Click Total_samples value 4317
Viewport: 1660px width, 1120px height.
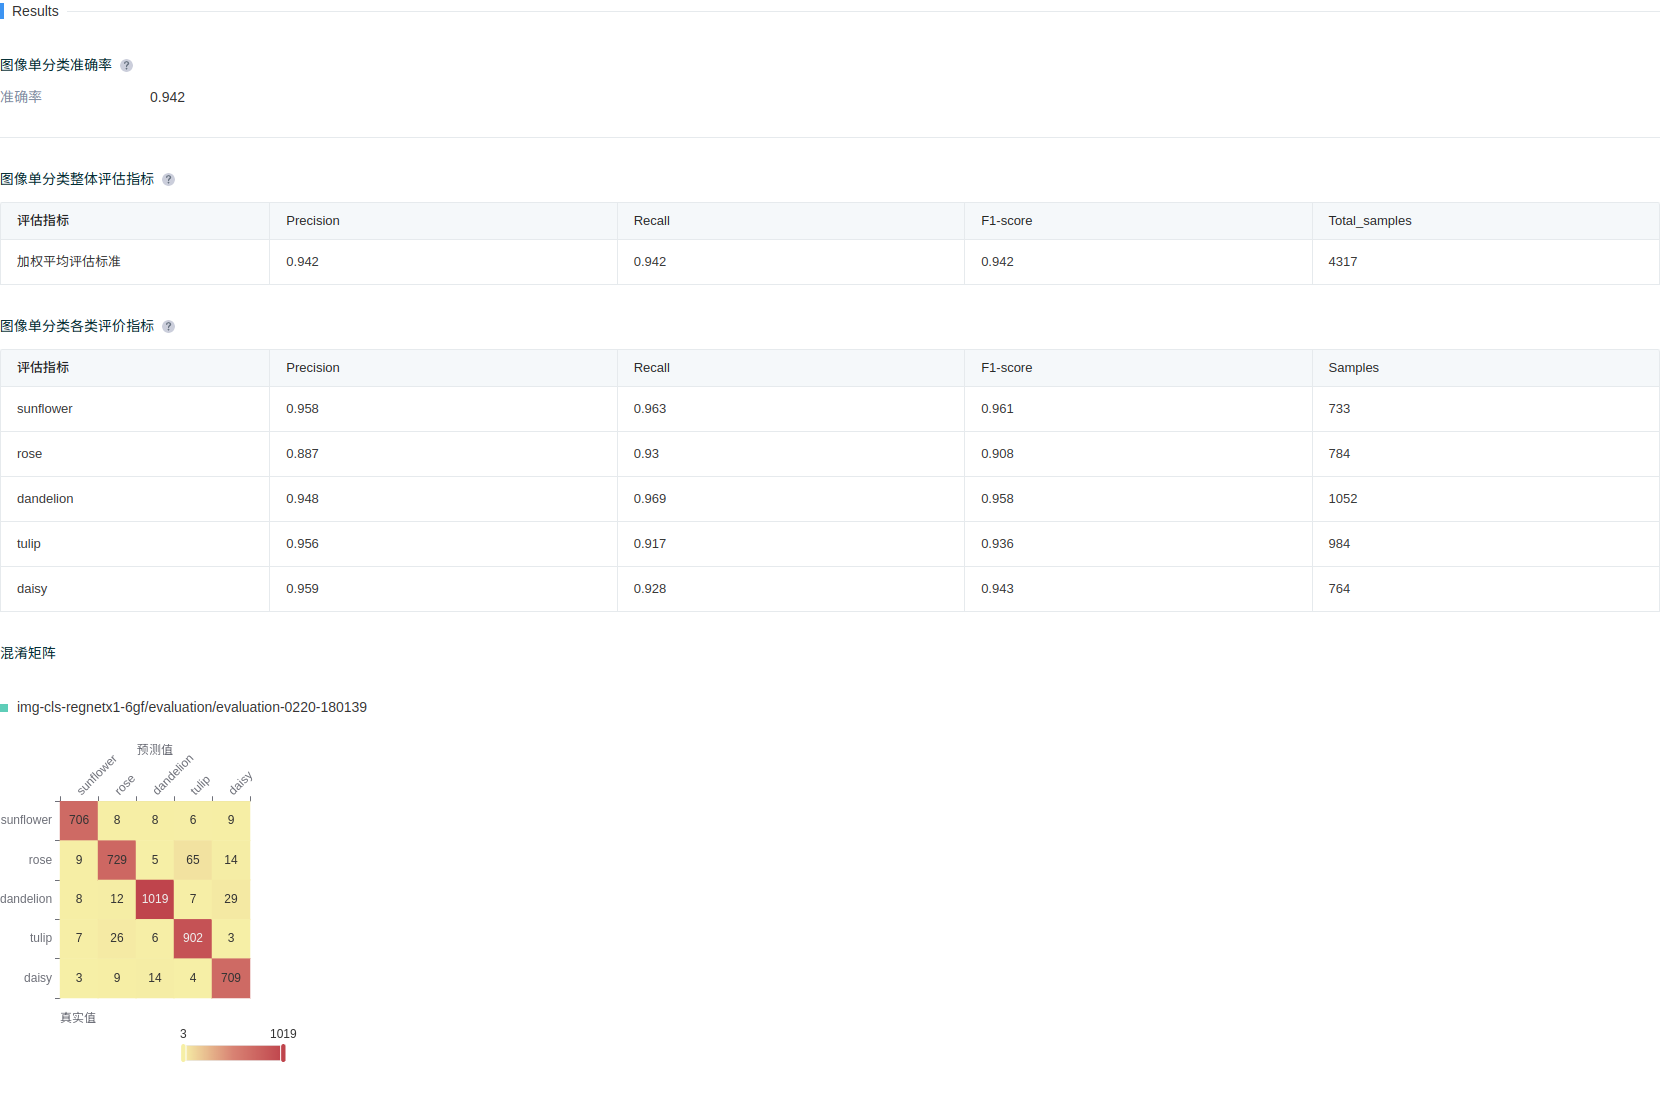tap(1343, 262)
